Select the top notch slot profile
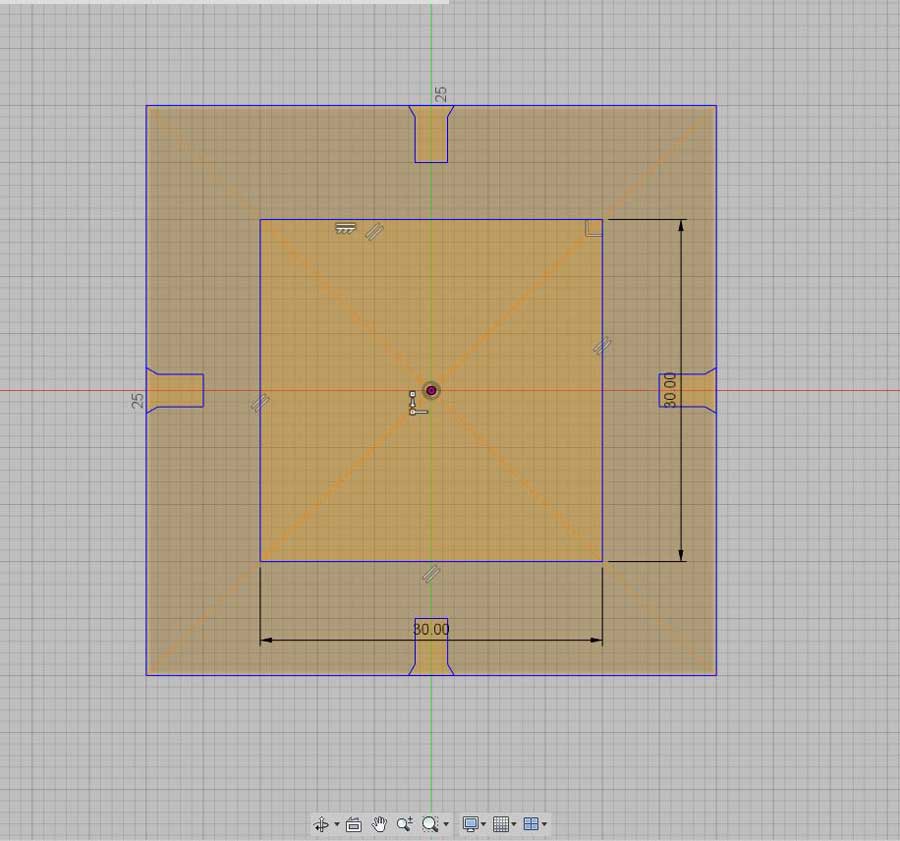900x841 pixels. point(431,134)
